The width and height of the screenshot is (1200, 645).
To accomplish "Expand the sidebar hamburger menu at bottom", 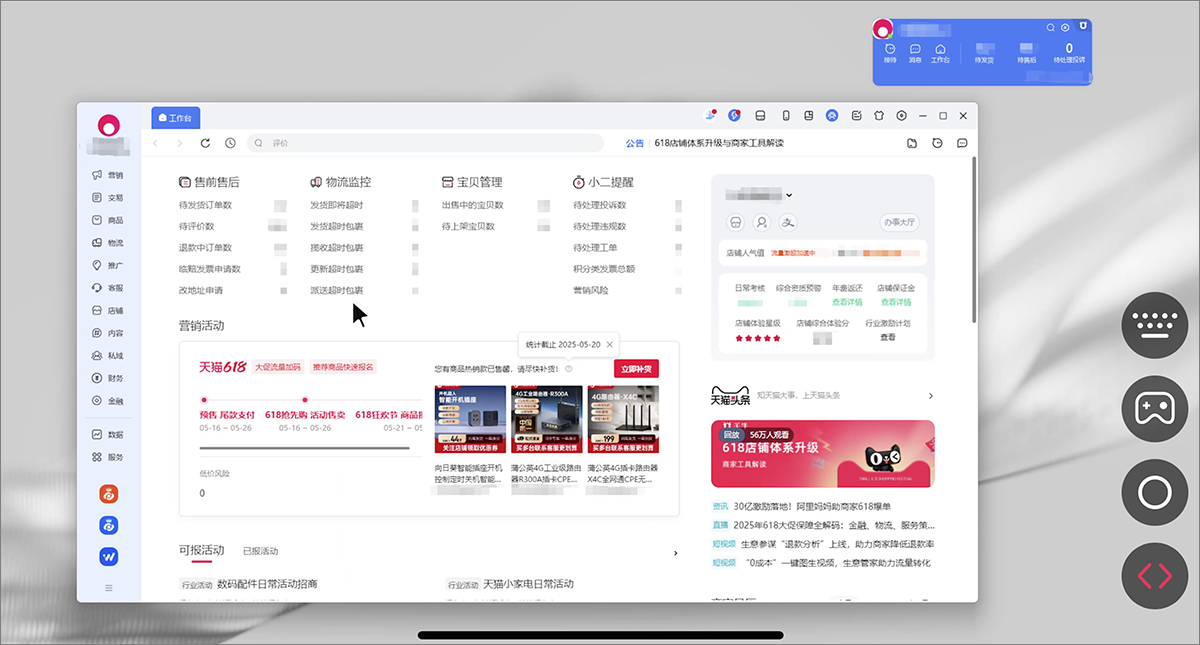I will pyautogui.click(x=109, y=588).
